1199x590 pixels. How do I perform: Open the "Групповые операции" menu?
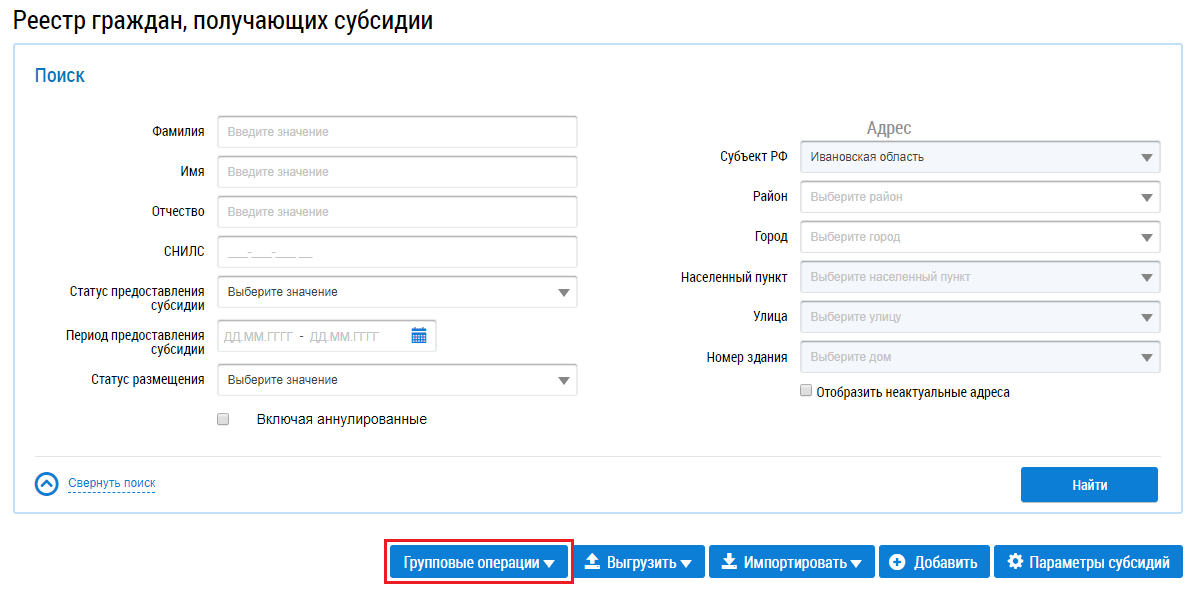pyautogui.click(x=478, y=562)
